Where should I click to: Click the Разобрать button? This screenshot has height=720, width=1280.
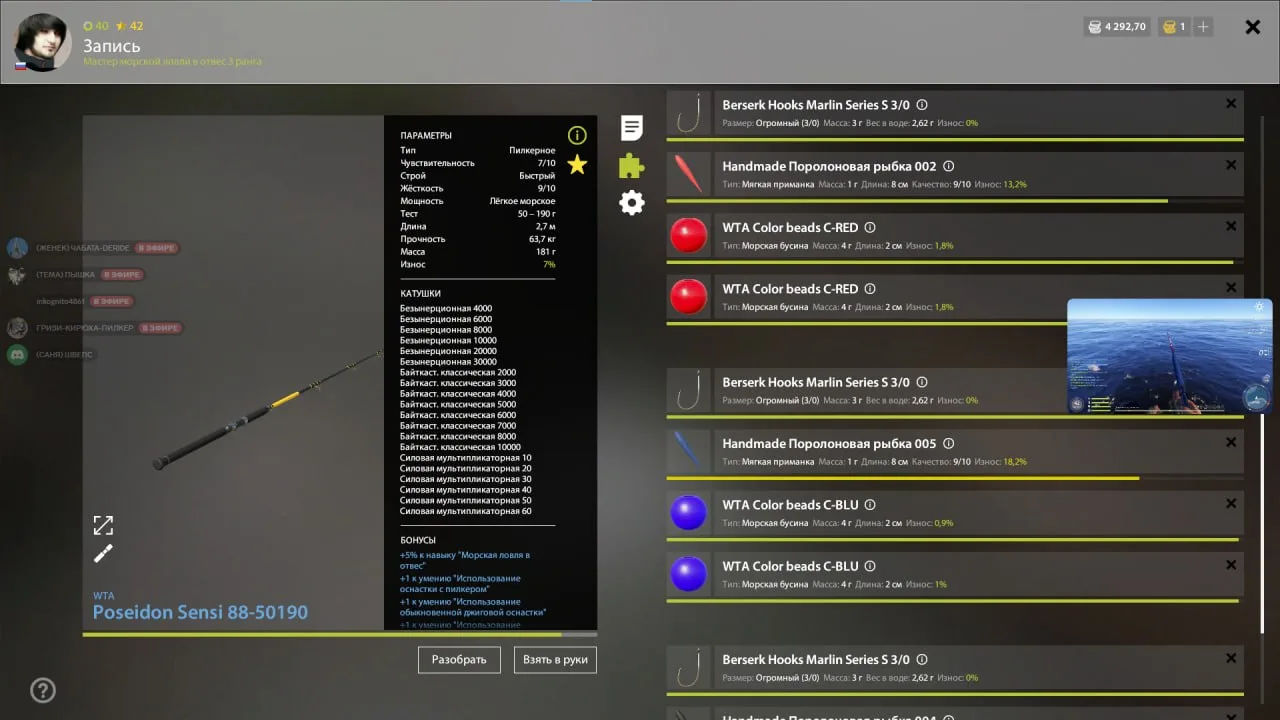pos(459,660)
